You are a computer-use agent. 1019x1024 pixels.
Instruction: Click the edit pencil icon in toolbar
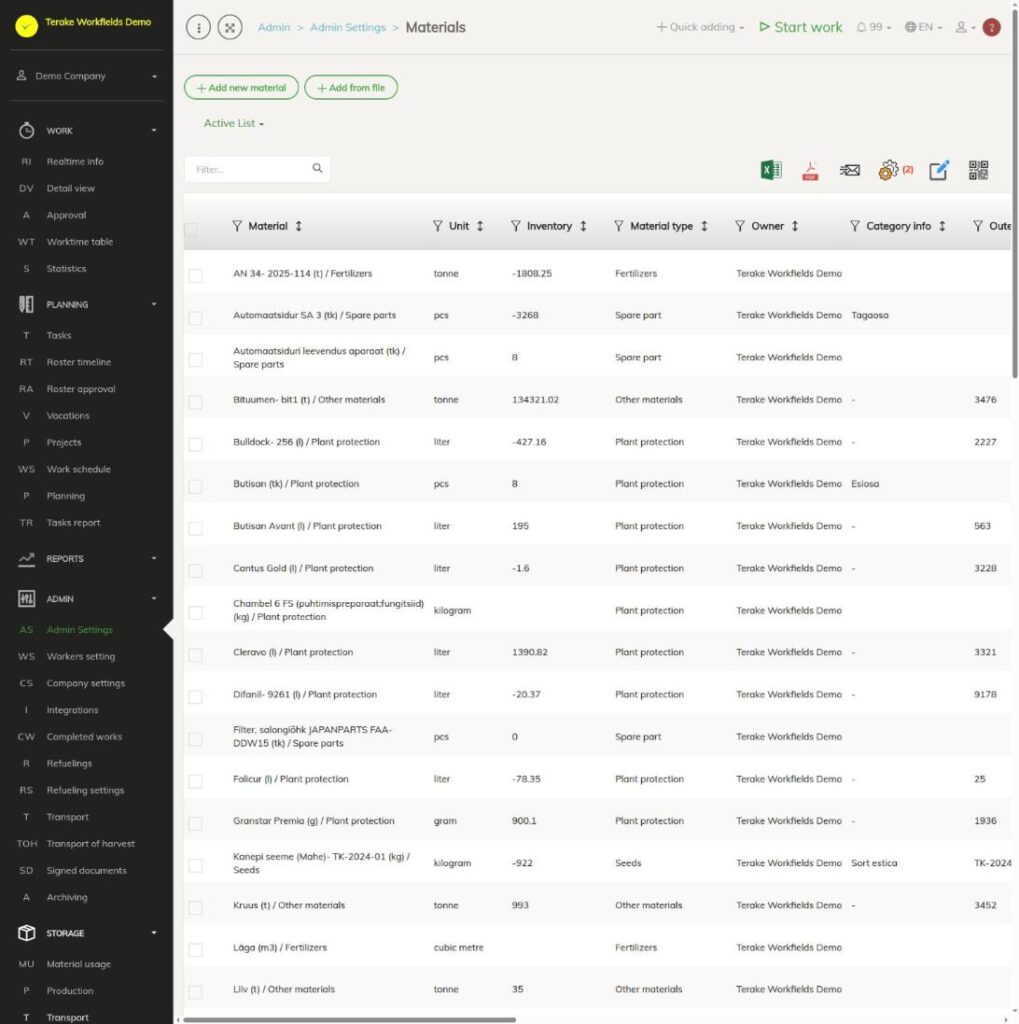pyautogui.click(x=939, y=170)
